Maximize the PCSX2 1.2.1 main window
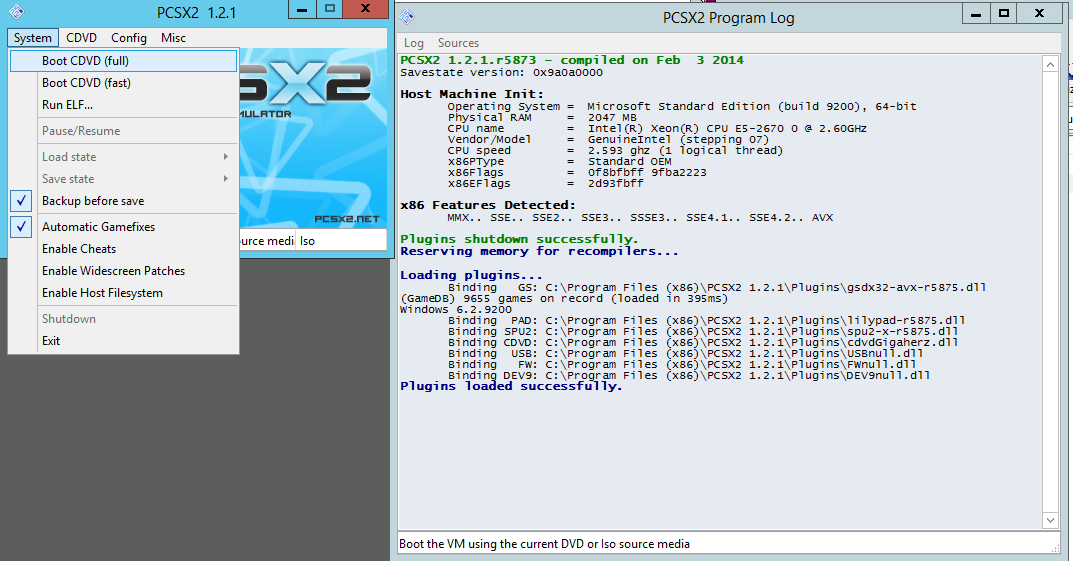 330,9
